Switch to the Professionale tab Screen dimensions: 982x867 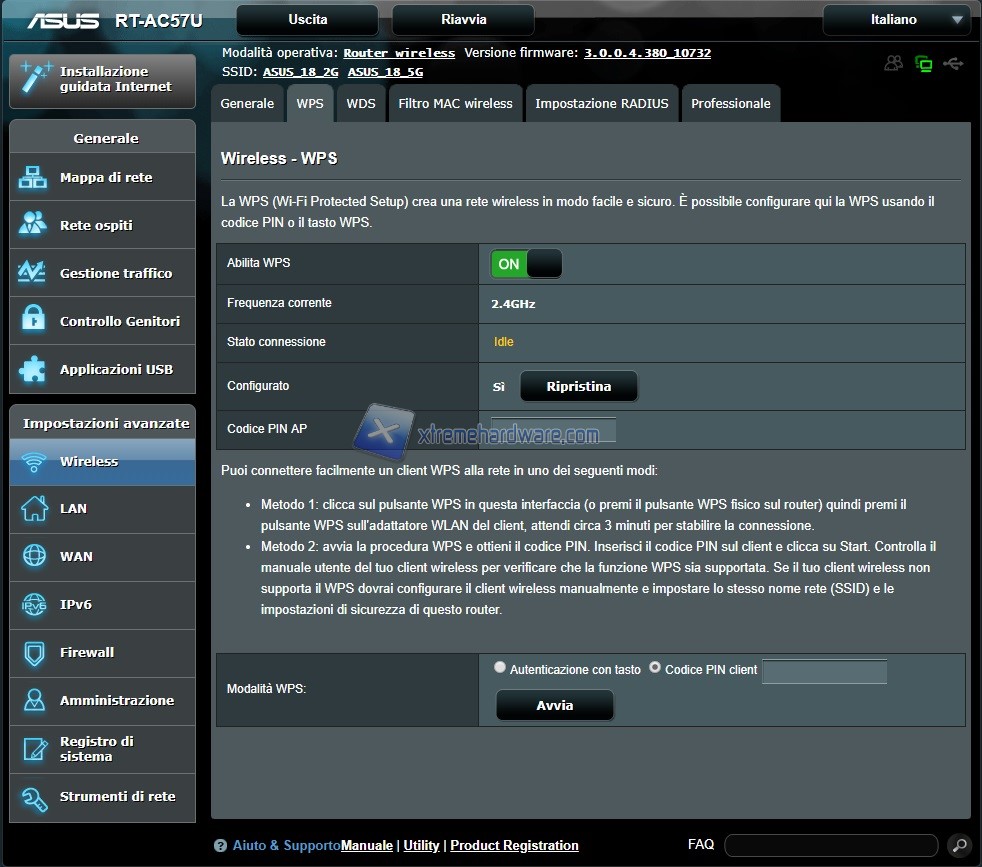[730, 104]
